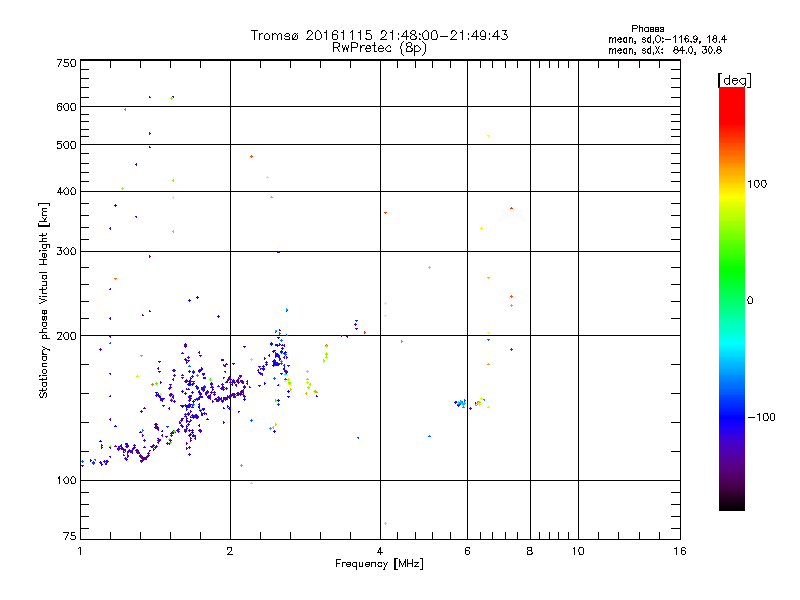800x600 pixels.
Task: Click the 'mean, sd,O:-116.9, 18.4' statistics line
Action: click(x=667, y=39)
